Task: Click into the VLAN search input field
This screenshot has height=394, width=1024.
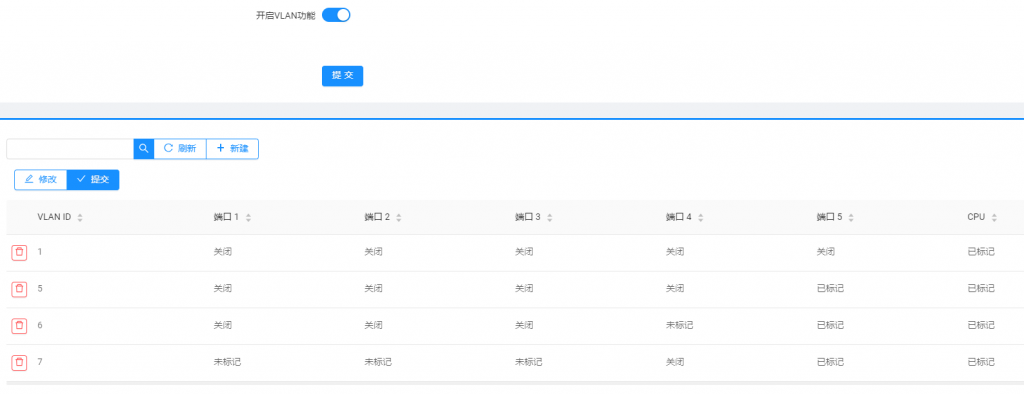Action: [70, 148]
